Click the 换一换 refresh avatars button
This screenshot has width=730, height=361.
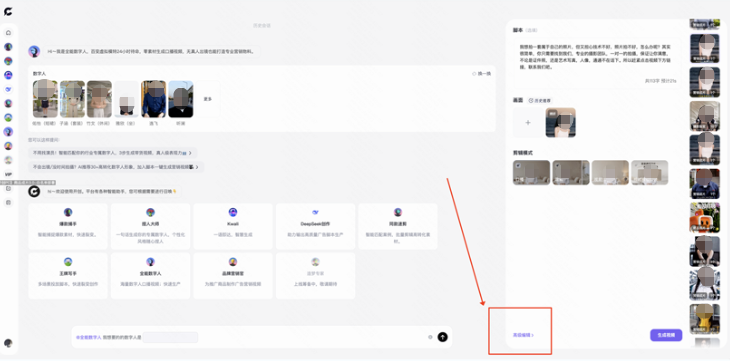tap(481, 74)
